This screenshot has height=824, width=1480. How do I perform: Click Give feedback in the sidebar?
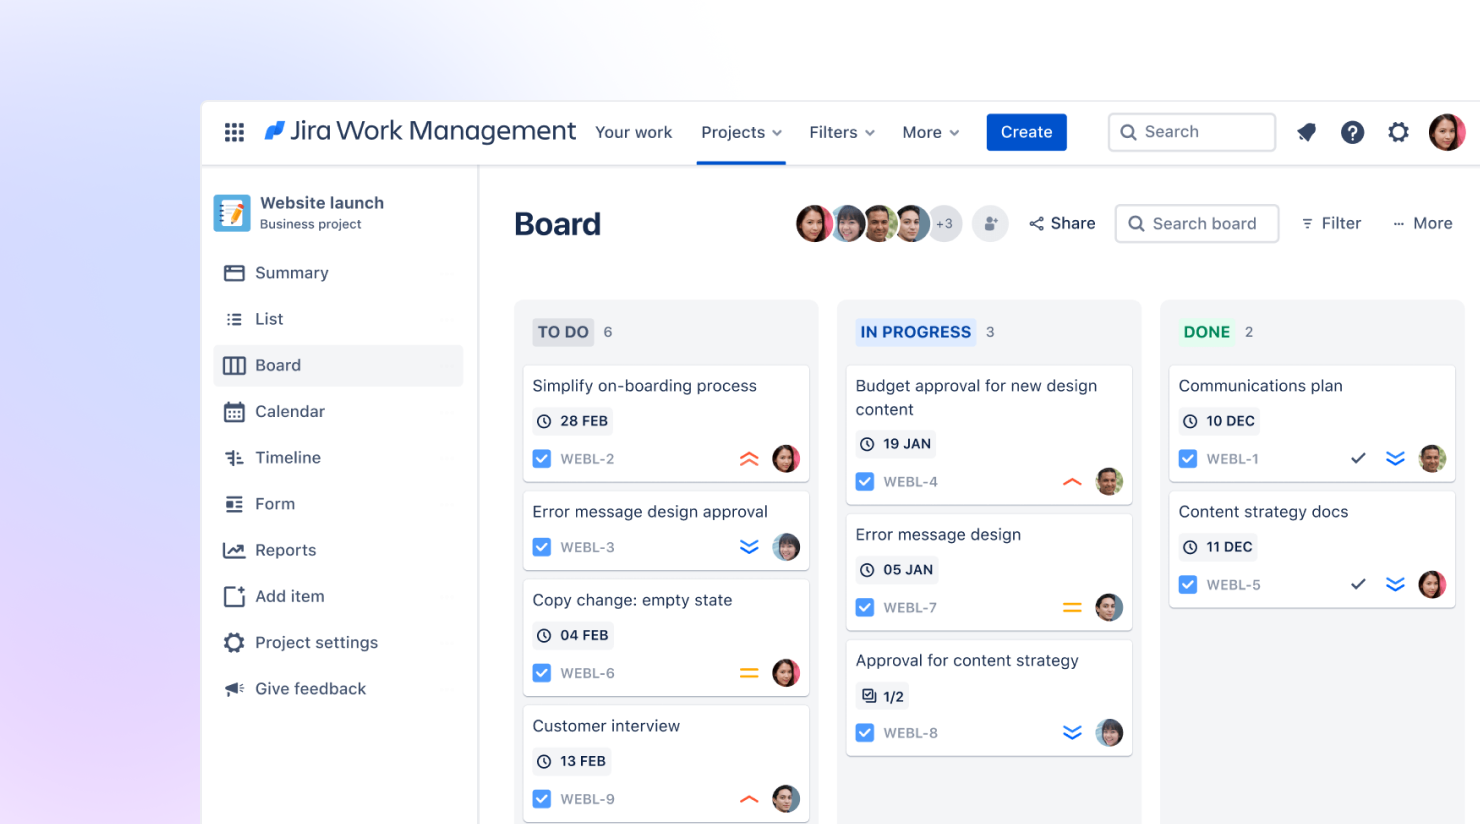pyautogui.click(x=338, y=689)
